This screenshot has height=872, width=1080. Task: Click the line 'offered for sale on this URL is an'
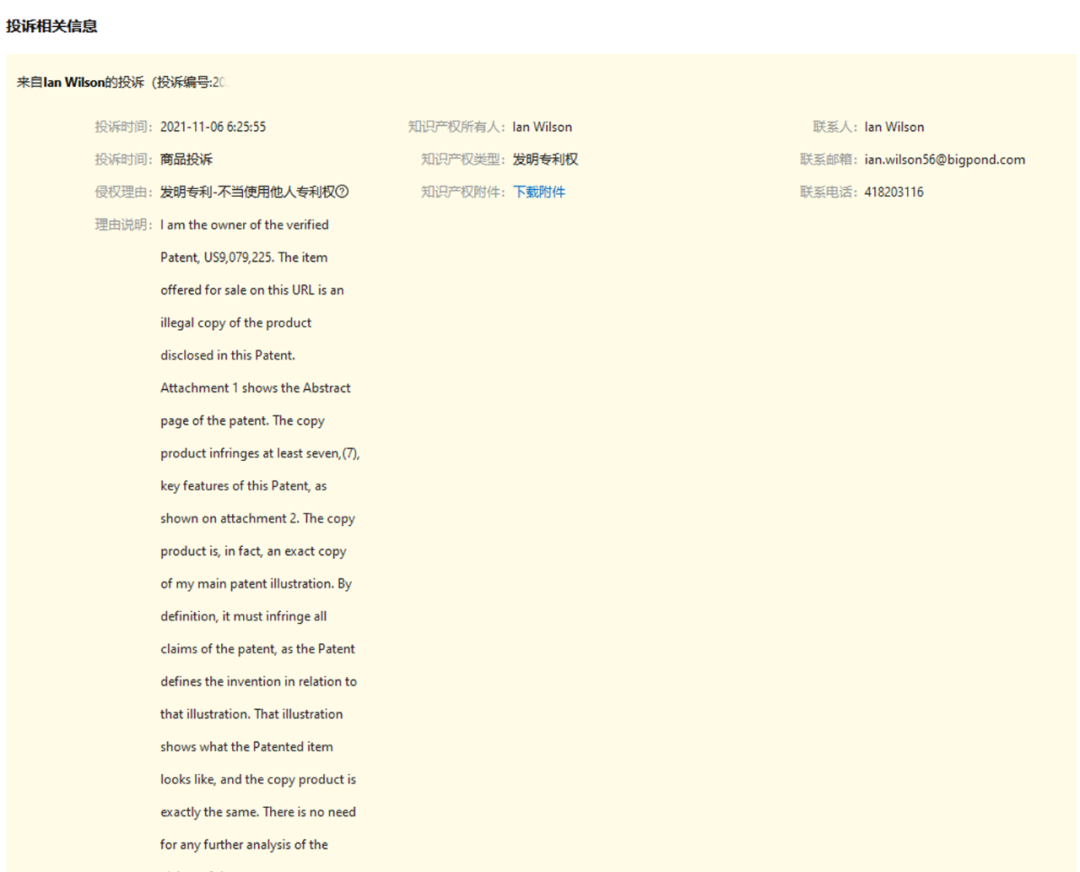[x=252, y=290]
